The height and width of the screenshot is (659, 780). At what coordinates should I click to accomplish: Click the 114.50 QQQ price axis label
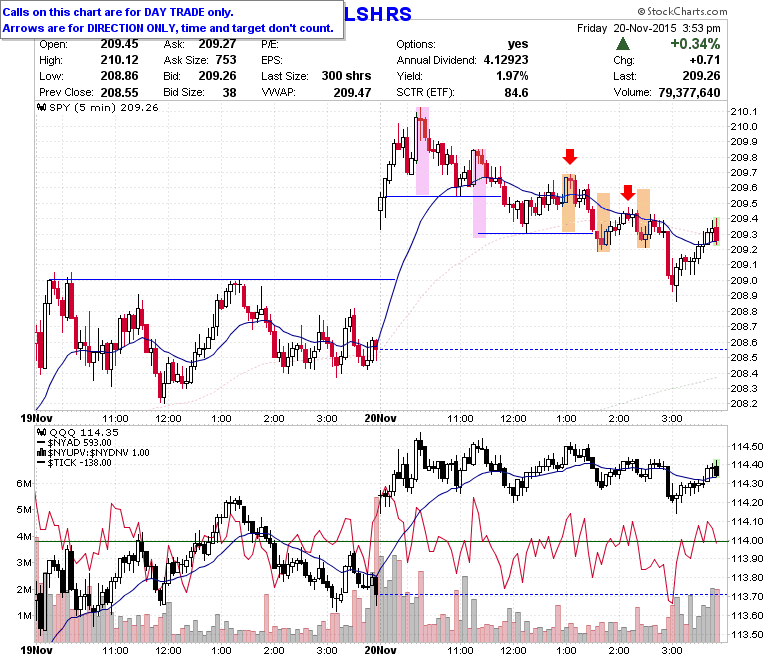(x=747, y=446)
